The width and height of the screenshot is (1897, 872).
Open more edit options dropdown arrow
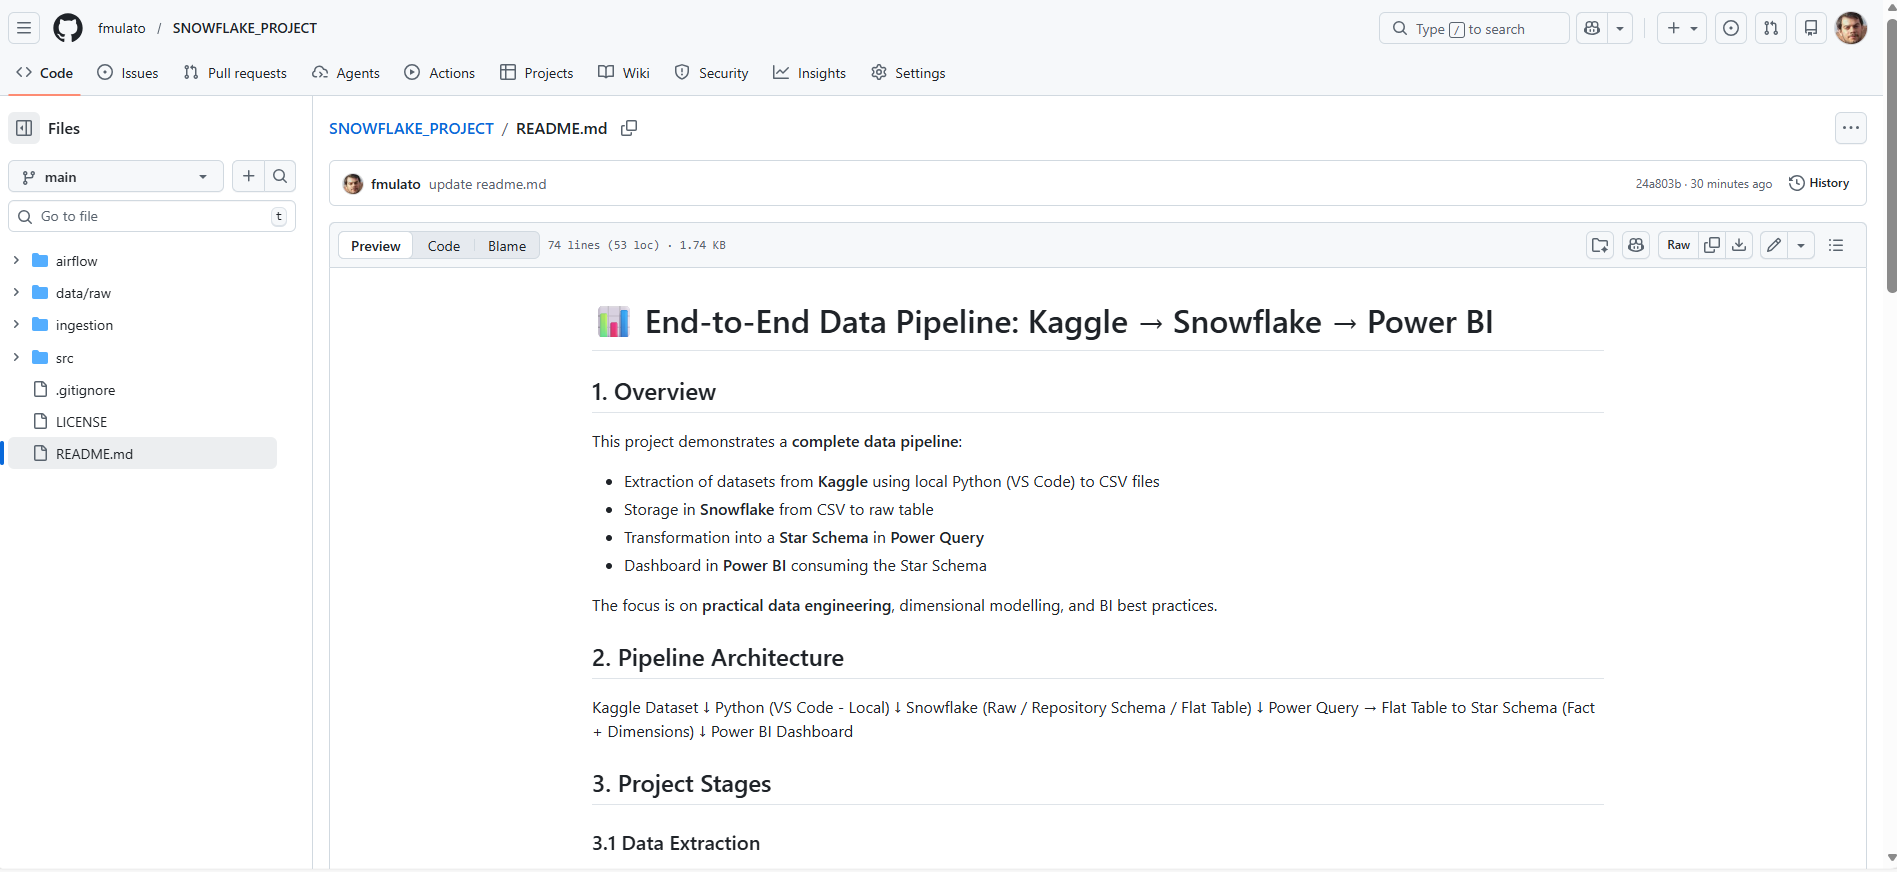click(1801, 245)
